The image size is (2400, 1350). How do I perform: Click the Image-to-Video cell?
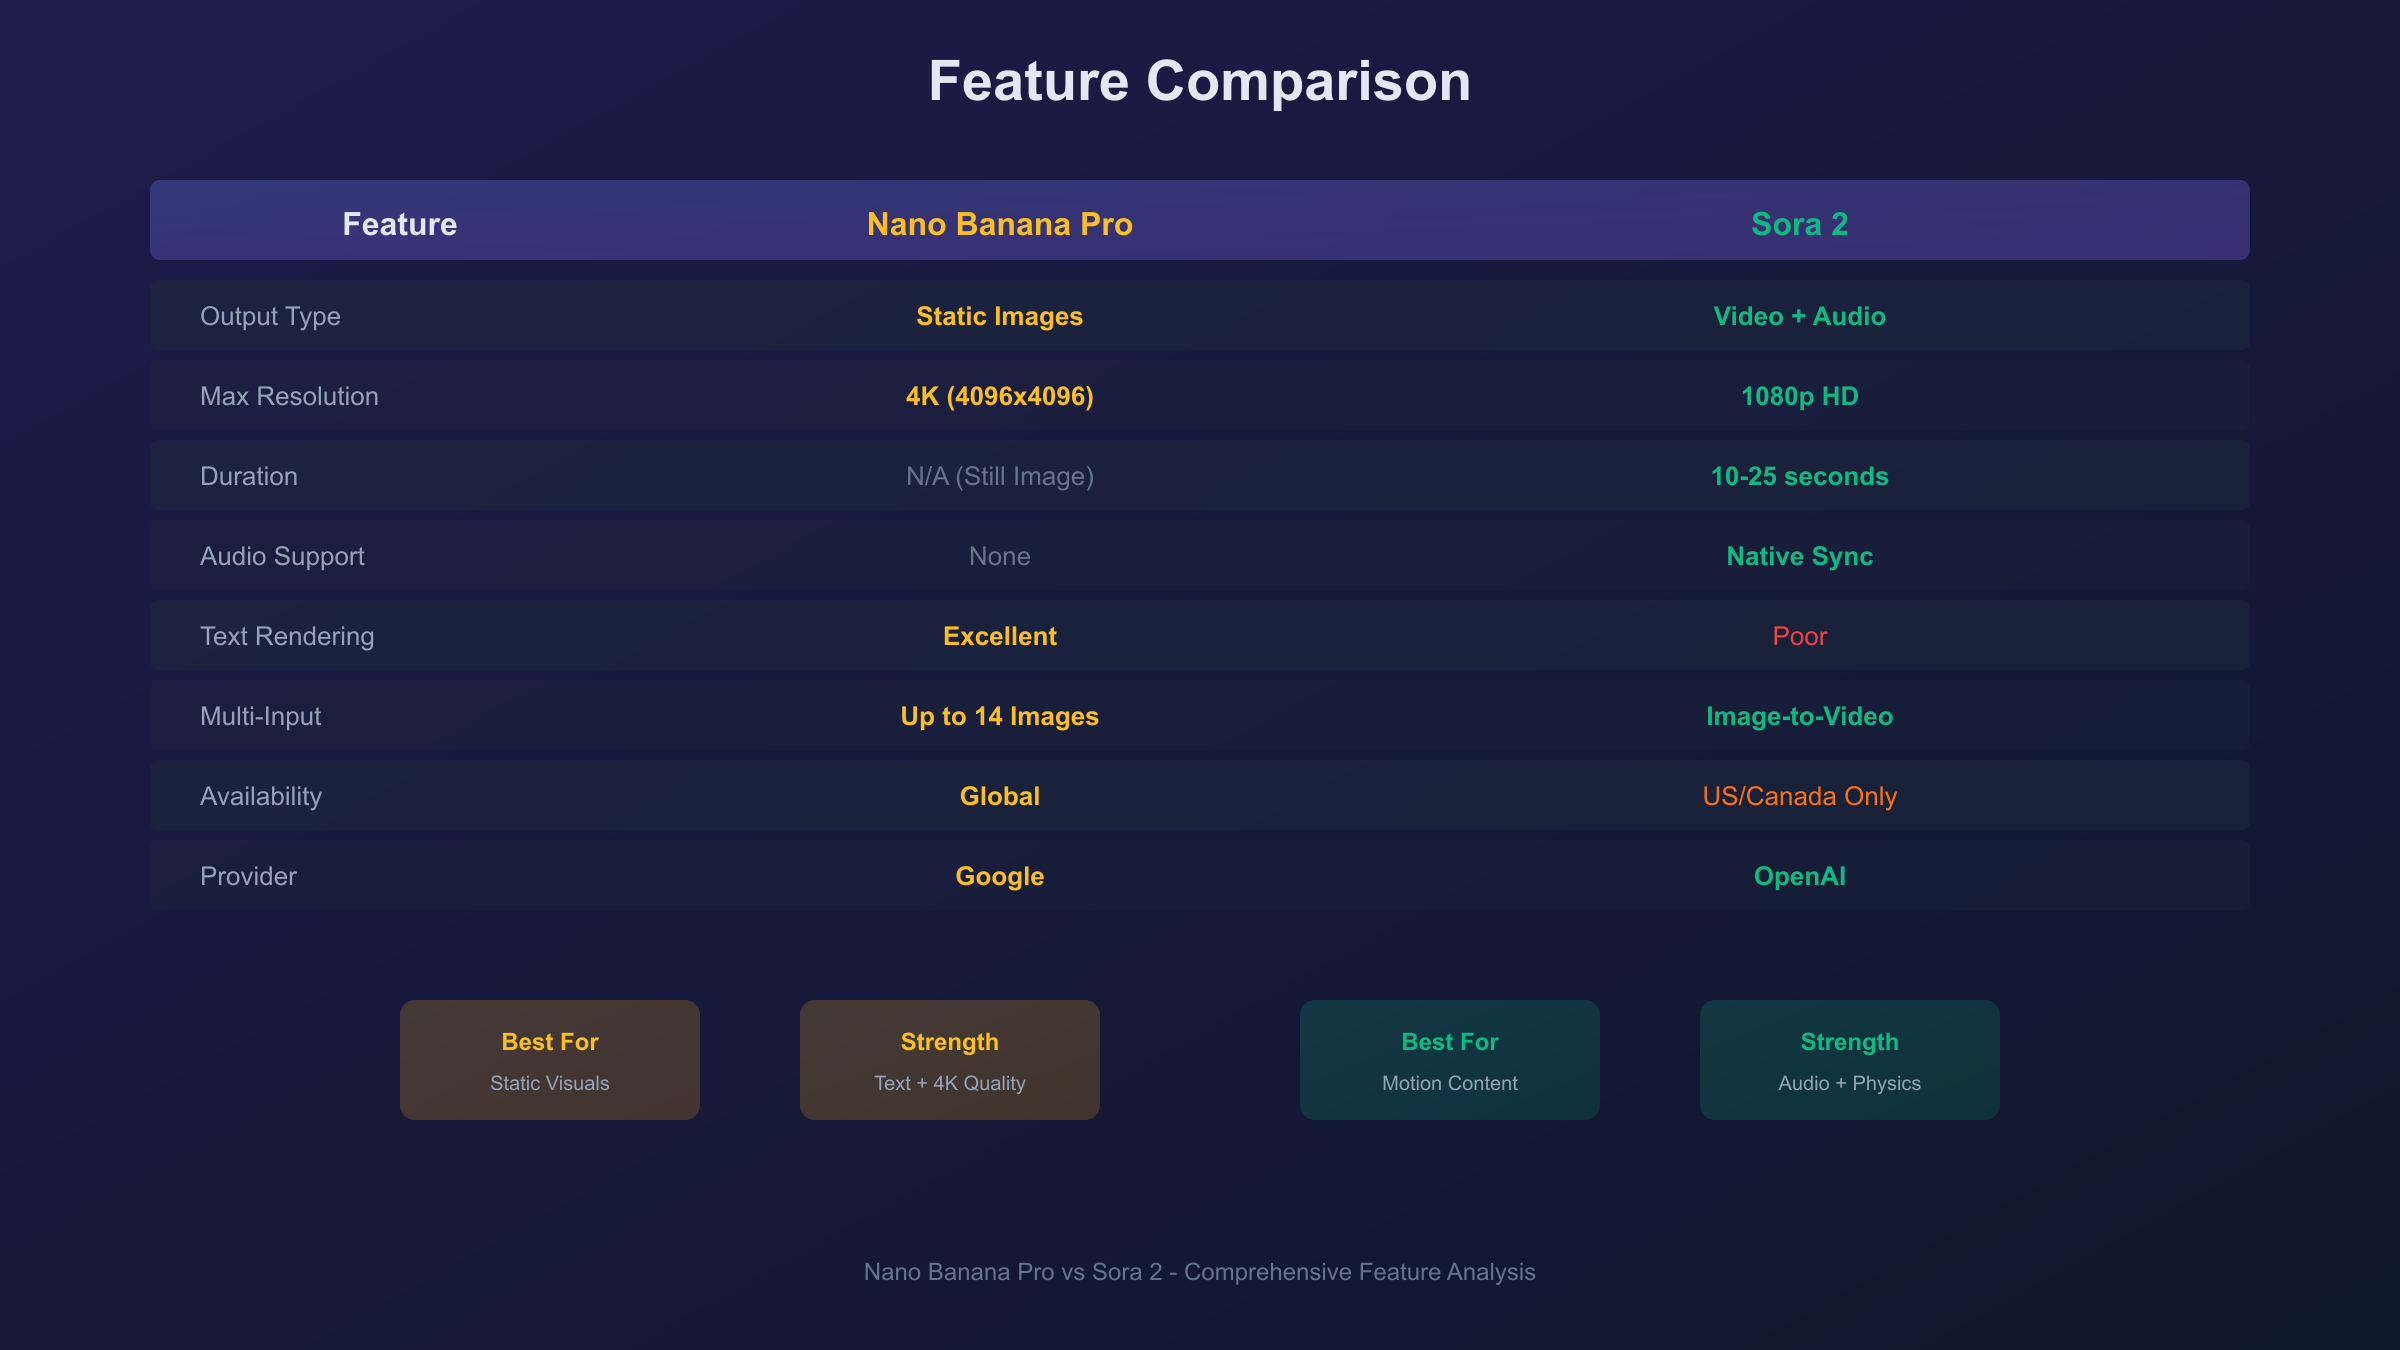1798,716
